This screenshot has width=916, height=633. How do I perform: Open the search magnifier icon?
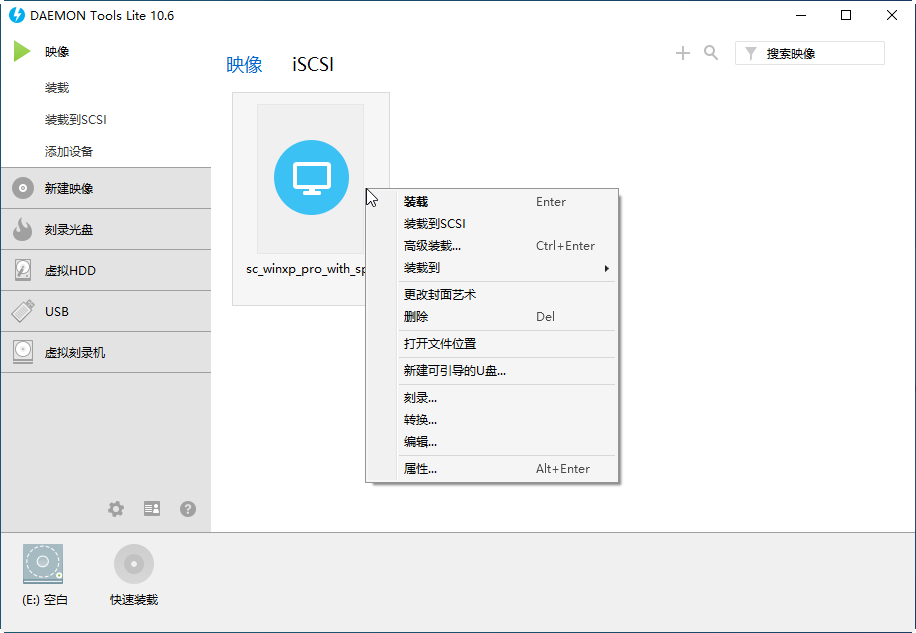[711, 53]
